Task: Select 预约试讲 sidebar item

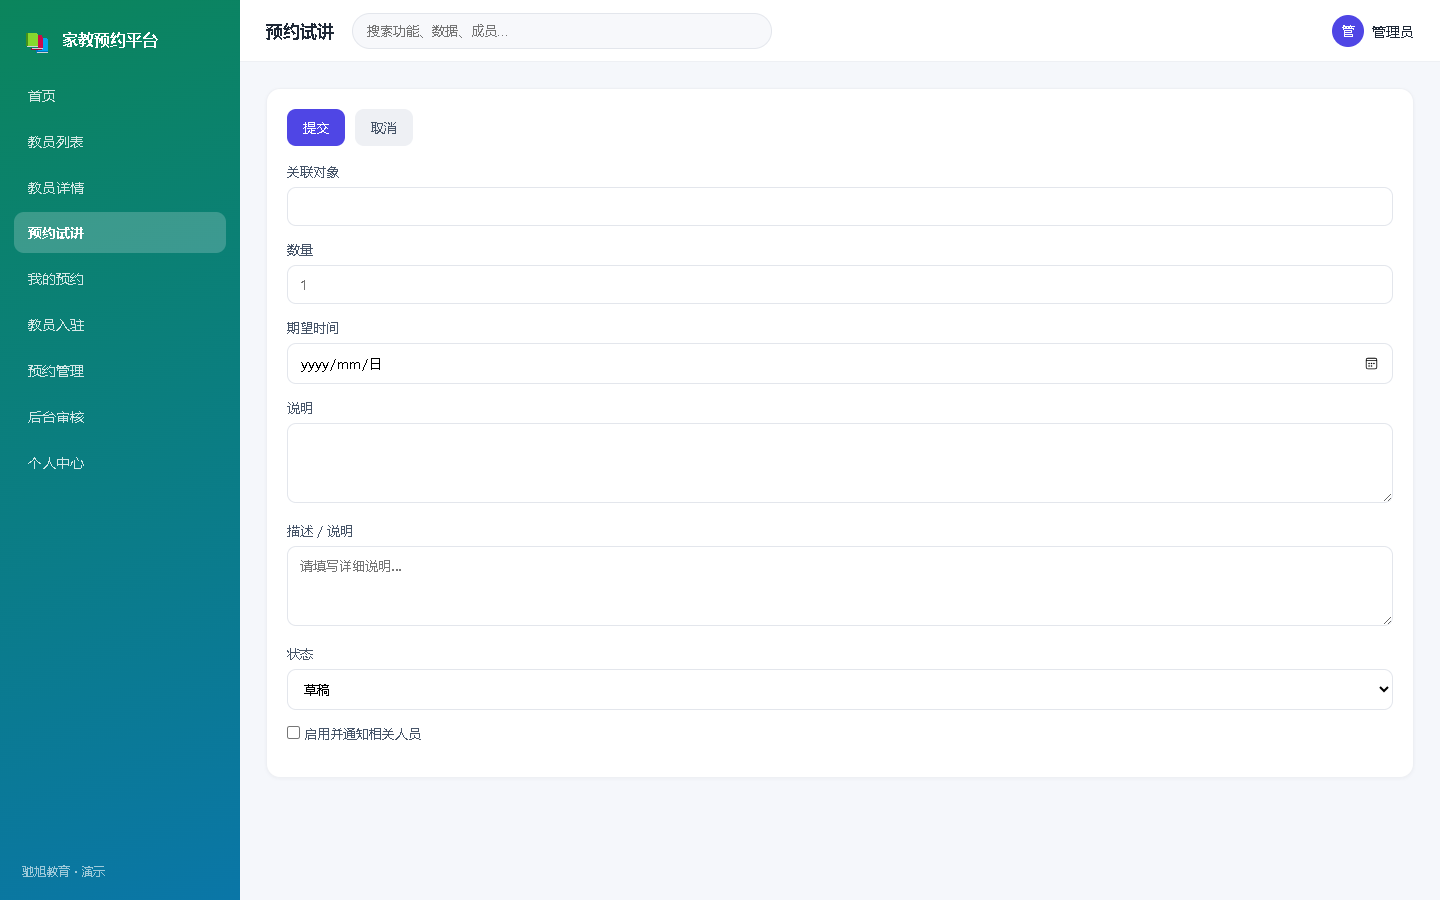Action: [x=120, y=233]
